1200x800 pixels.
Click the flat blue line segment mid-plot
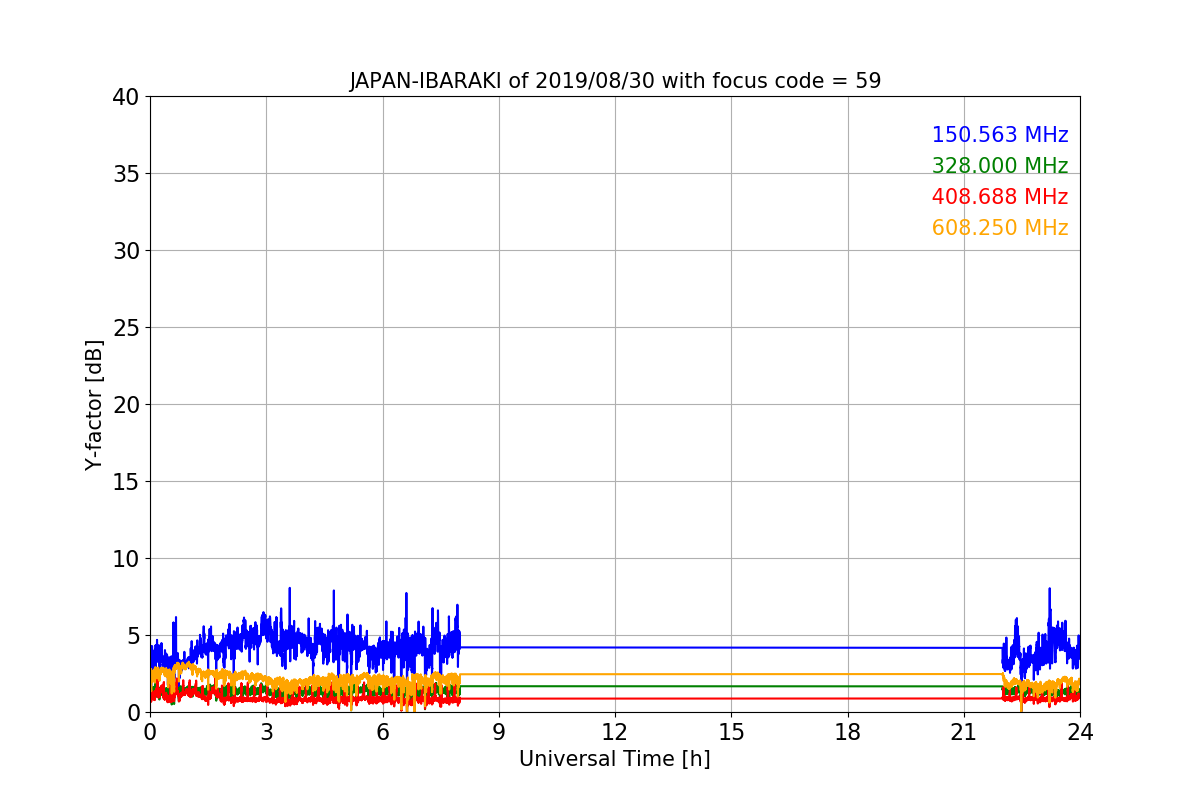pyautogui.click(x=731, y=647)
